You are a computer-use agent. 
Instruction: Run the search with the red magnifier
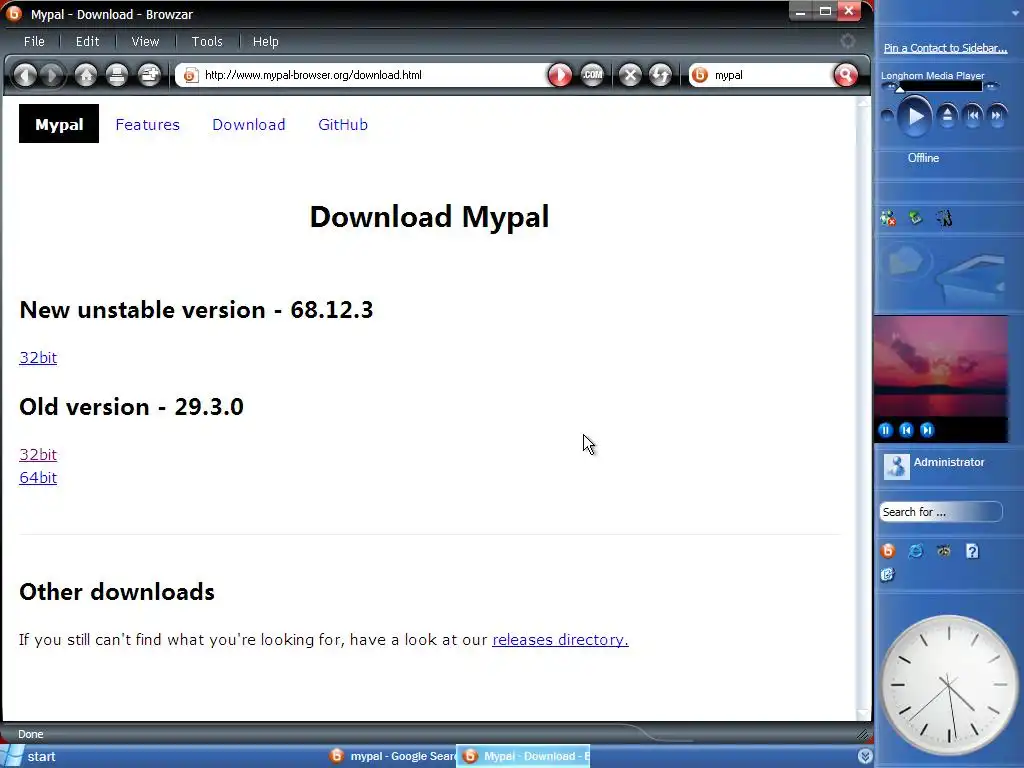(845, 75)
